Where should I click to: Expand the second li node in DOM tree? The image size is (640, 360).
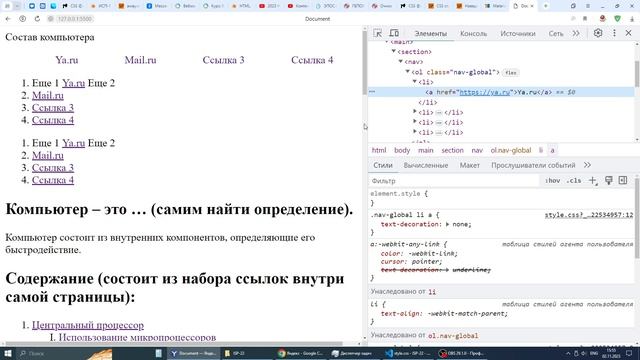pyautogui.click(x=415, y=112)
